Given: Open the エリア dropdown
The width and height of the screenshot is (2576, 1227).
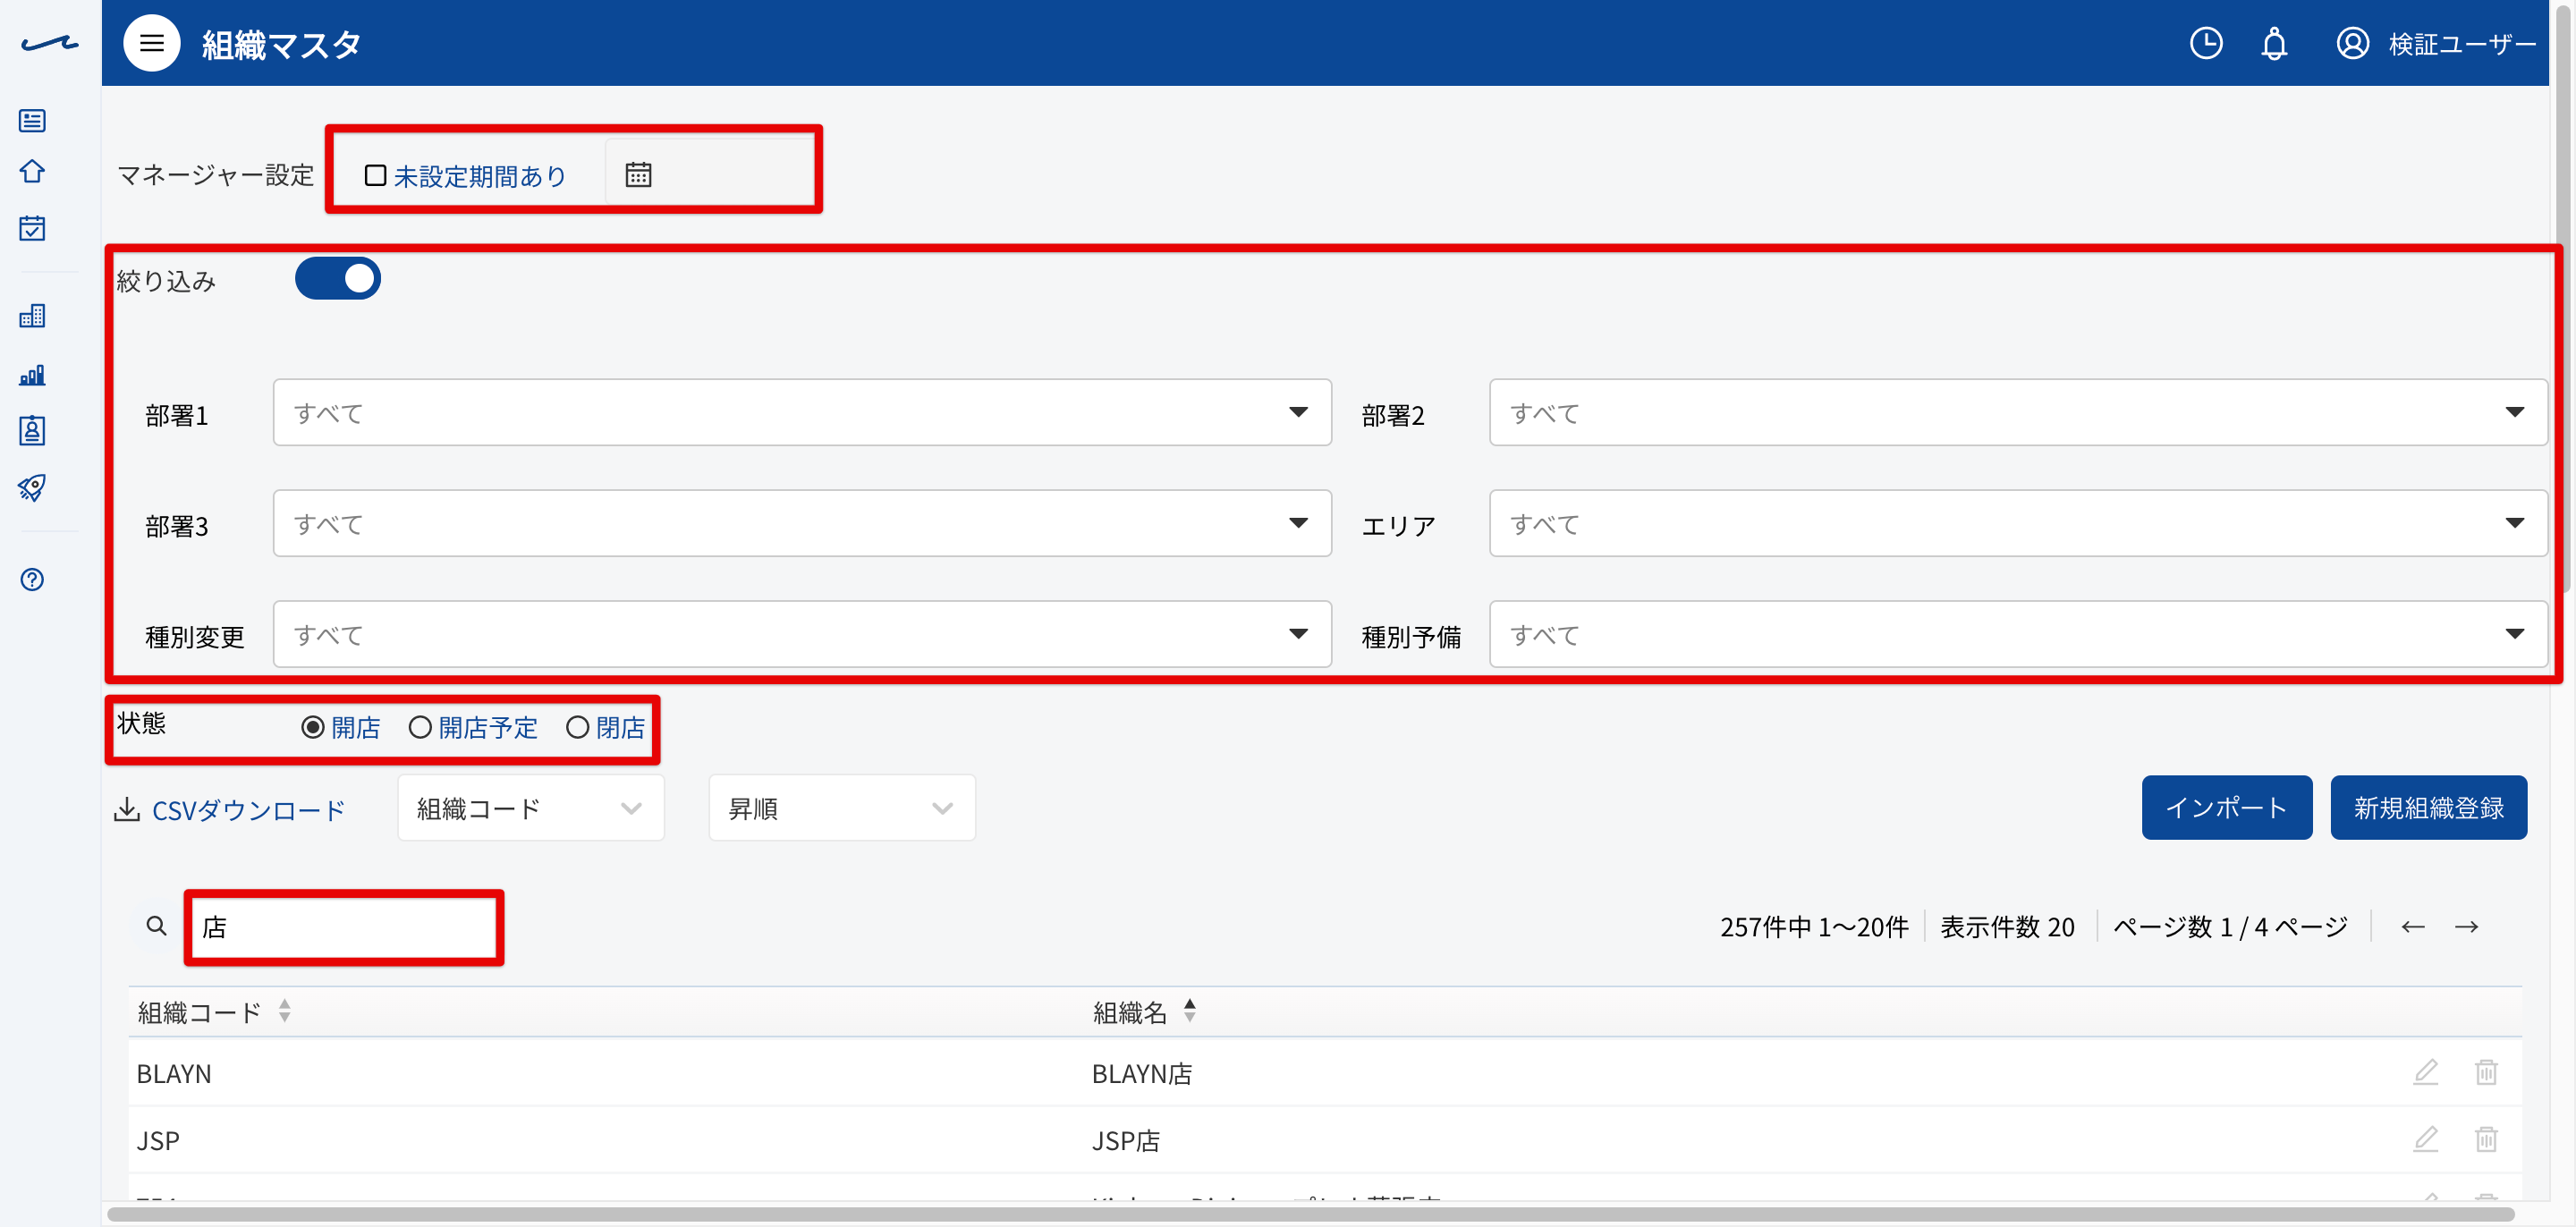Looking at the screenshot, I should (x=2018, y=523).
